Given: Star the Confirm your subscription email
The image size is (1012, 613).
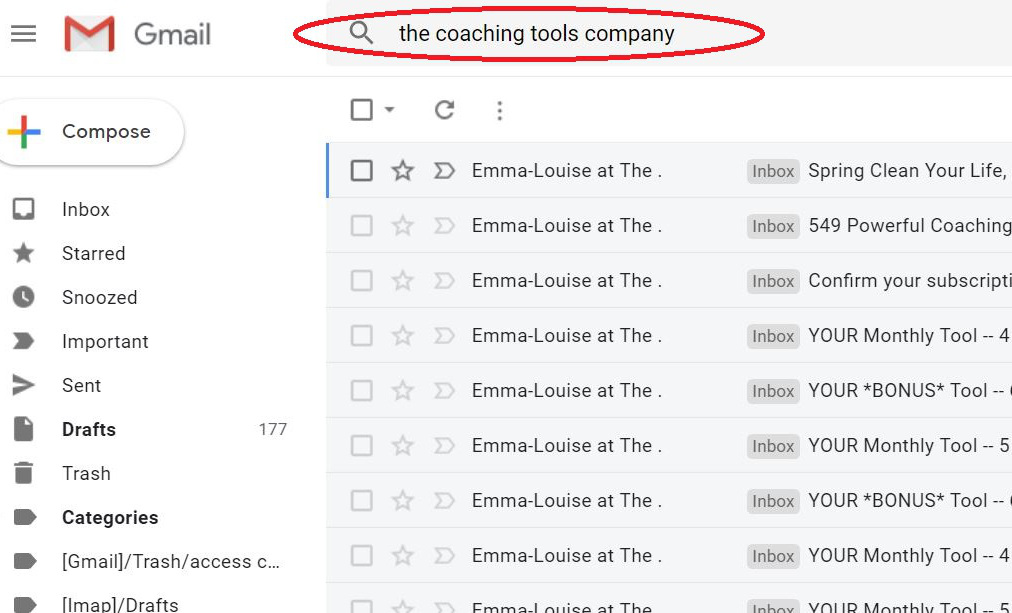Looking at the screenshot, I should point(403,281).
